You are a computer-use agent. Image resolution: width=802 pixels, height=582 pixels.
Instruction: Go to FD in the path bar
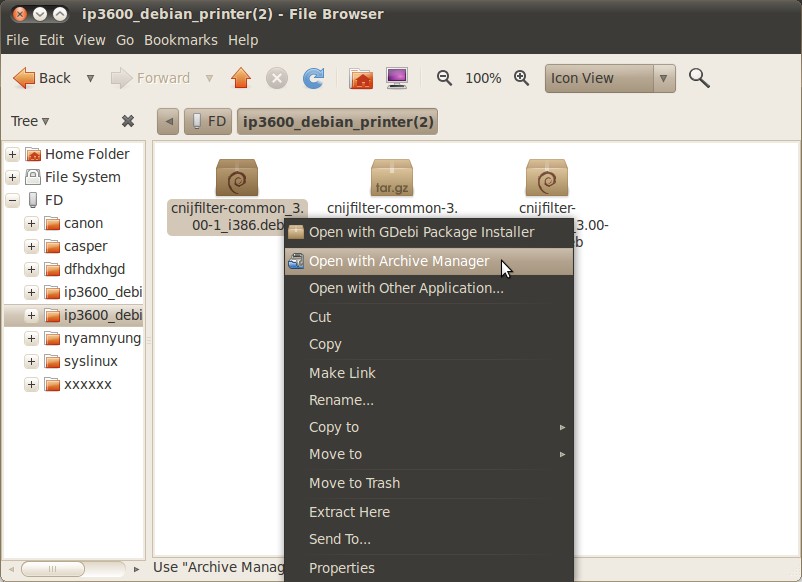(x=208, y=122)
